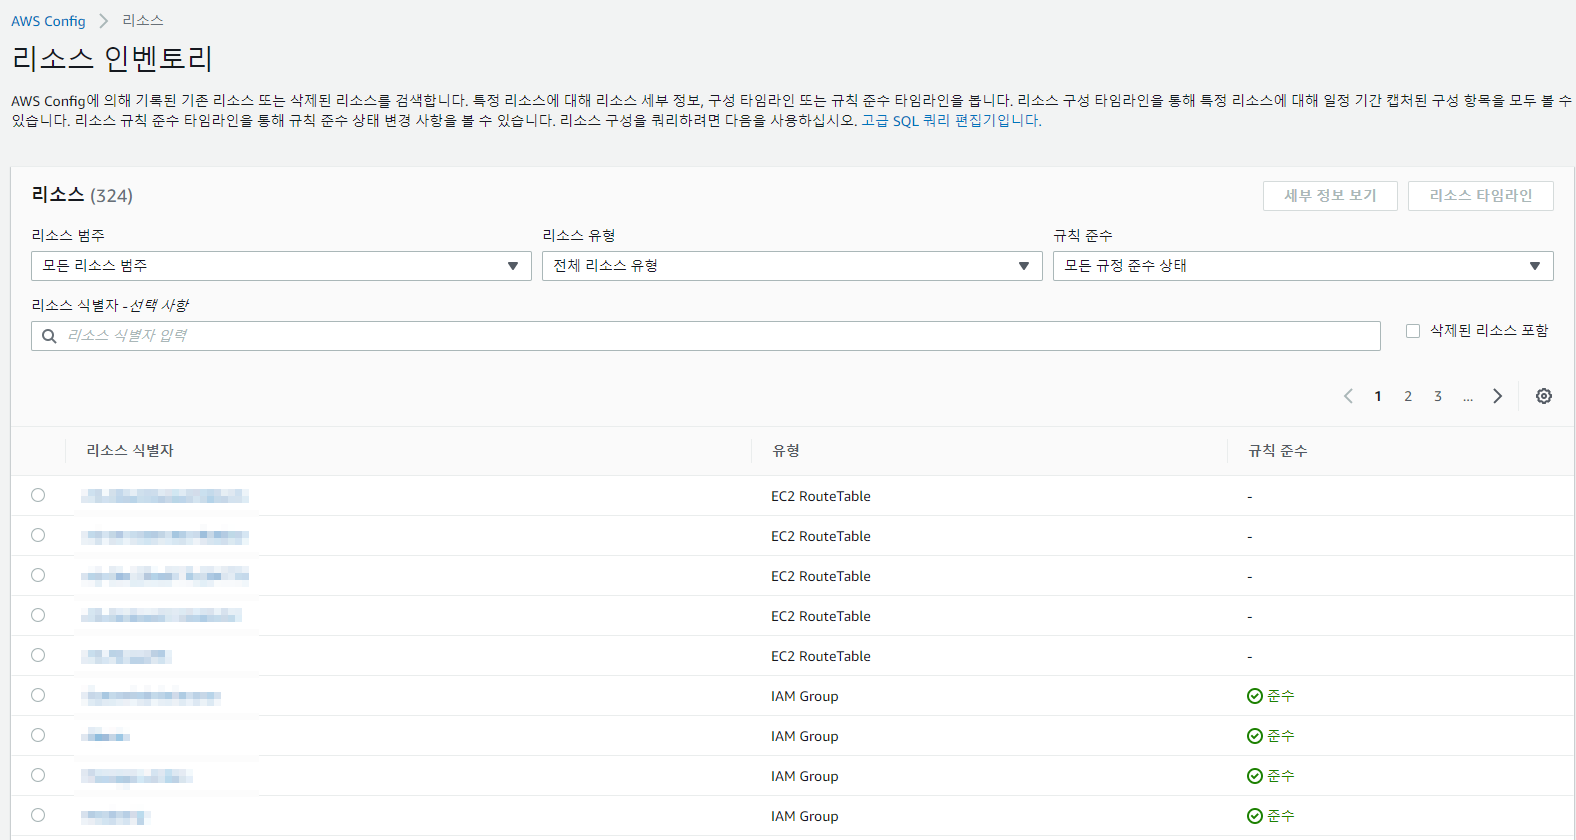Open the AWS Config breadcrumb link
The height and width of the screenshot is (840, 1576).
pyautogui.click(x=48, y=21)
